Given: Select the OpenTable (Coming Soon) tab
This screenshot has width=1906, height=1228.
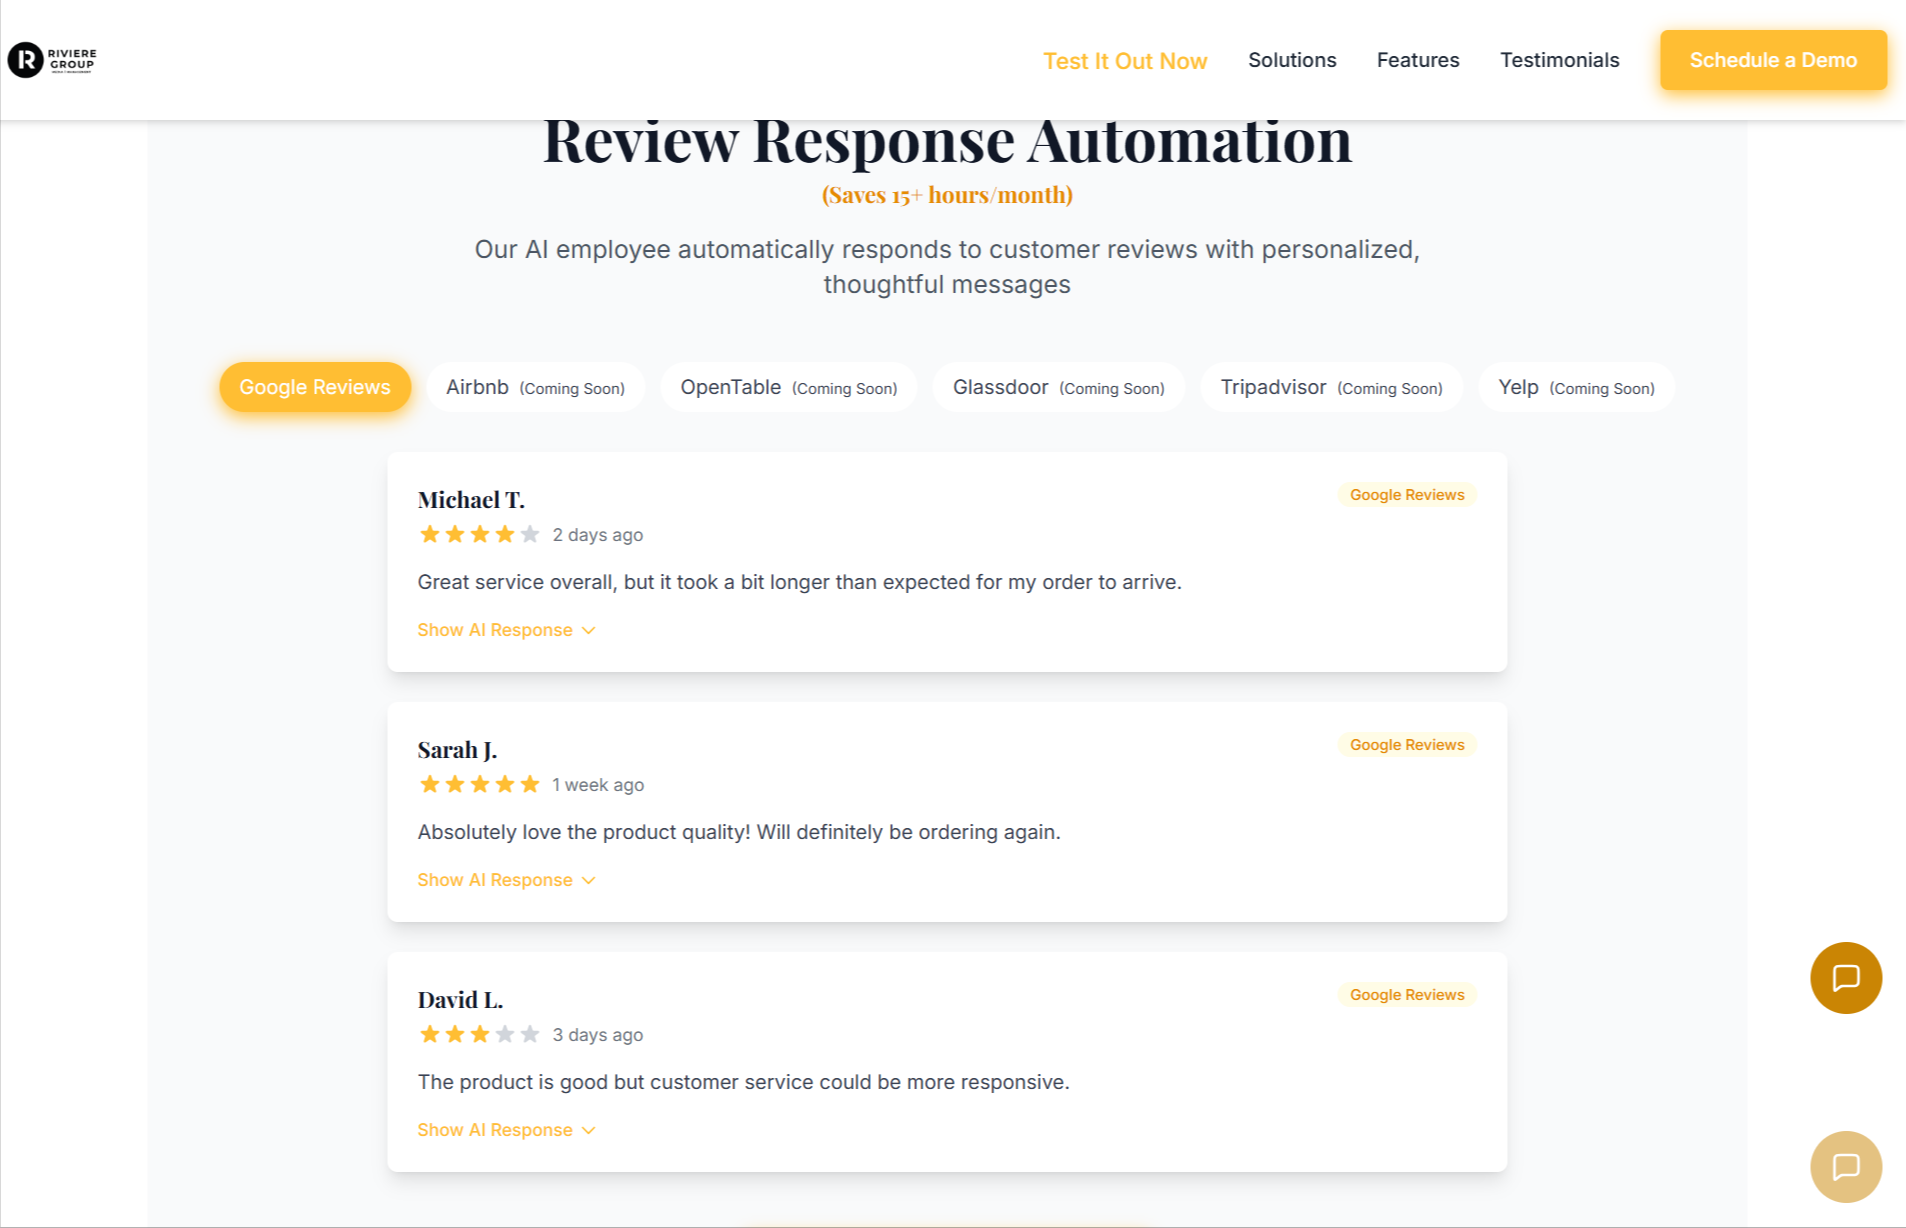Looking at the screenshot, I should [x=789, y=387].
